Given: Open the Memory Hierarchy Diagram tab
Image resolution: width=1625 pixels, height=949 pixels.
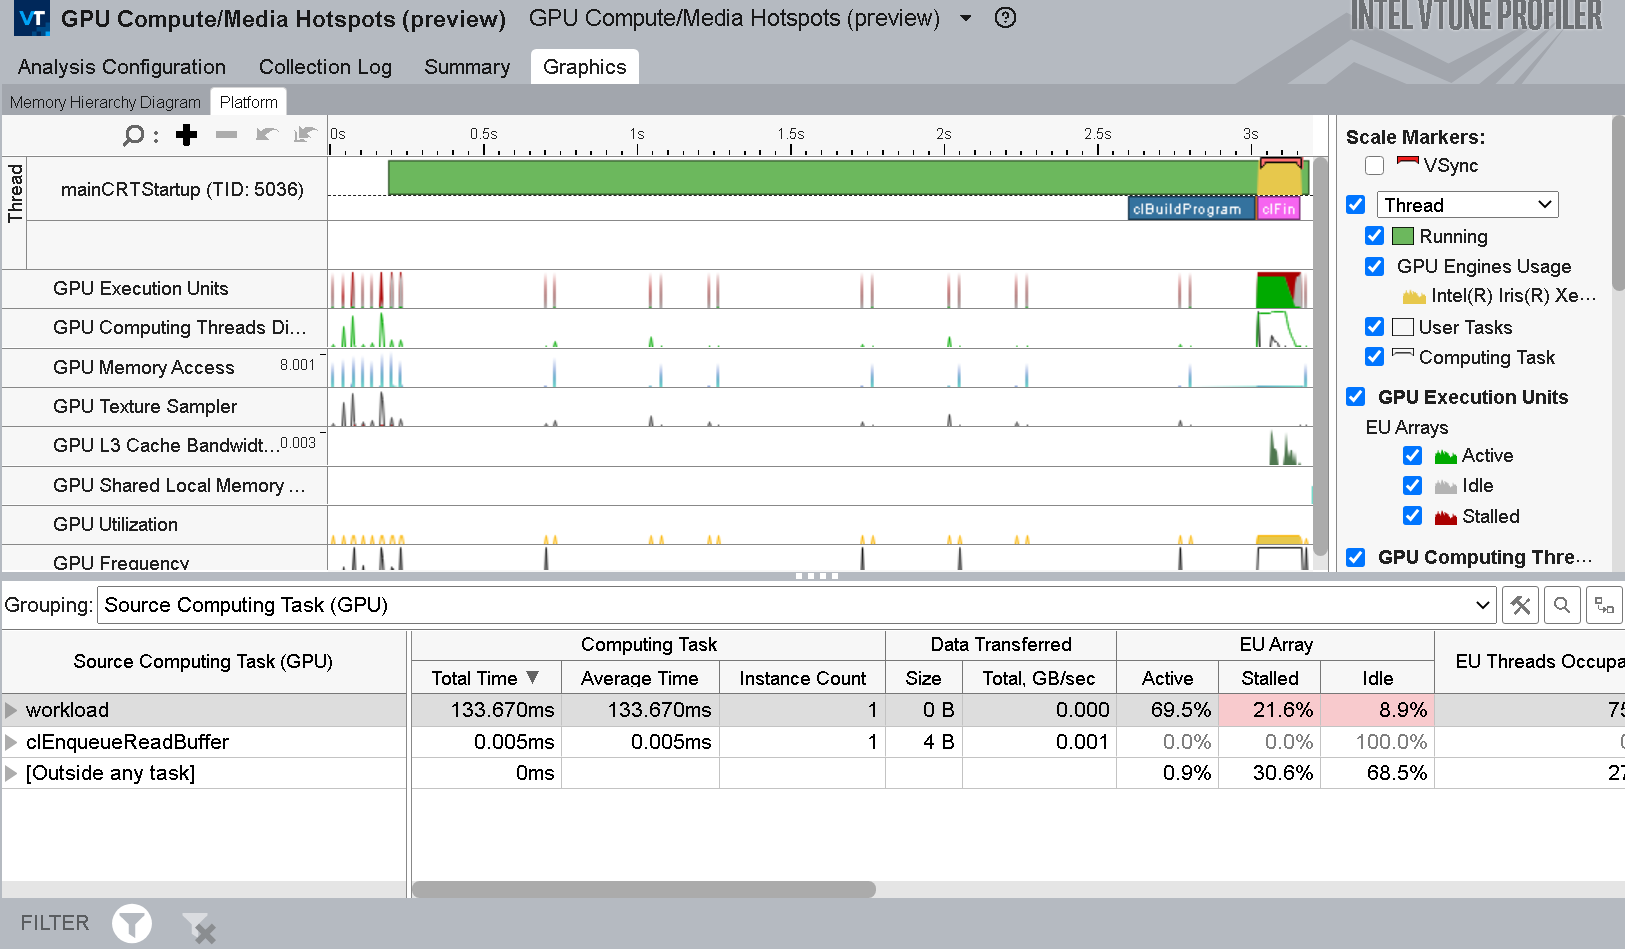Looking at the screenshot, I should 105,102.
